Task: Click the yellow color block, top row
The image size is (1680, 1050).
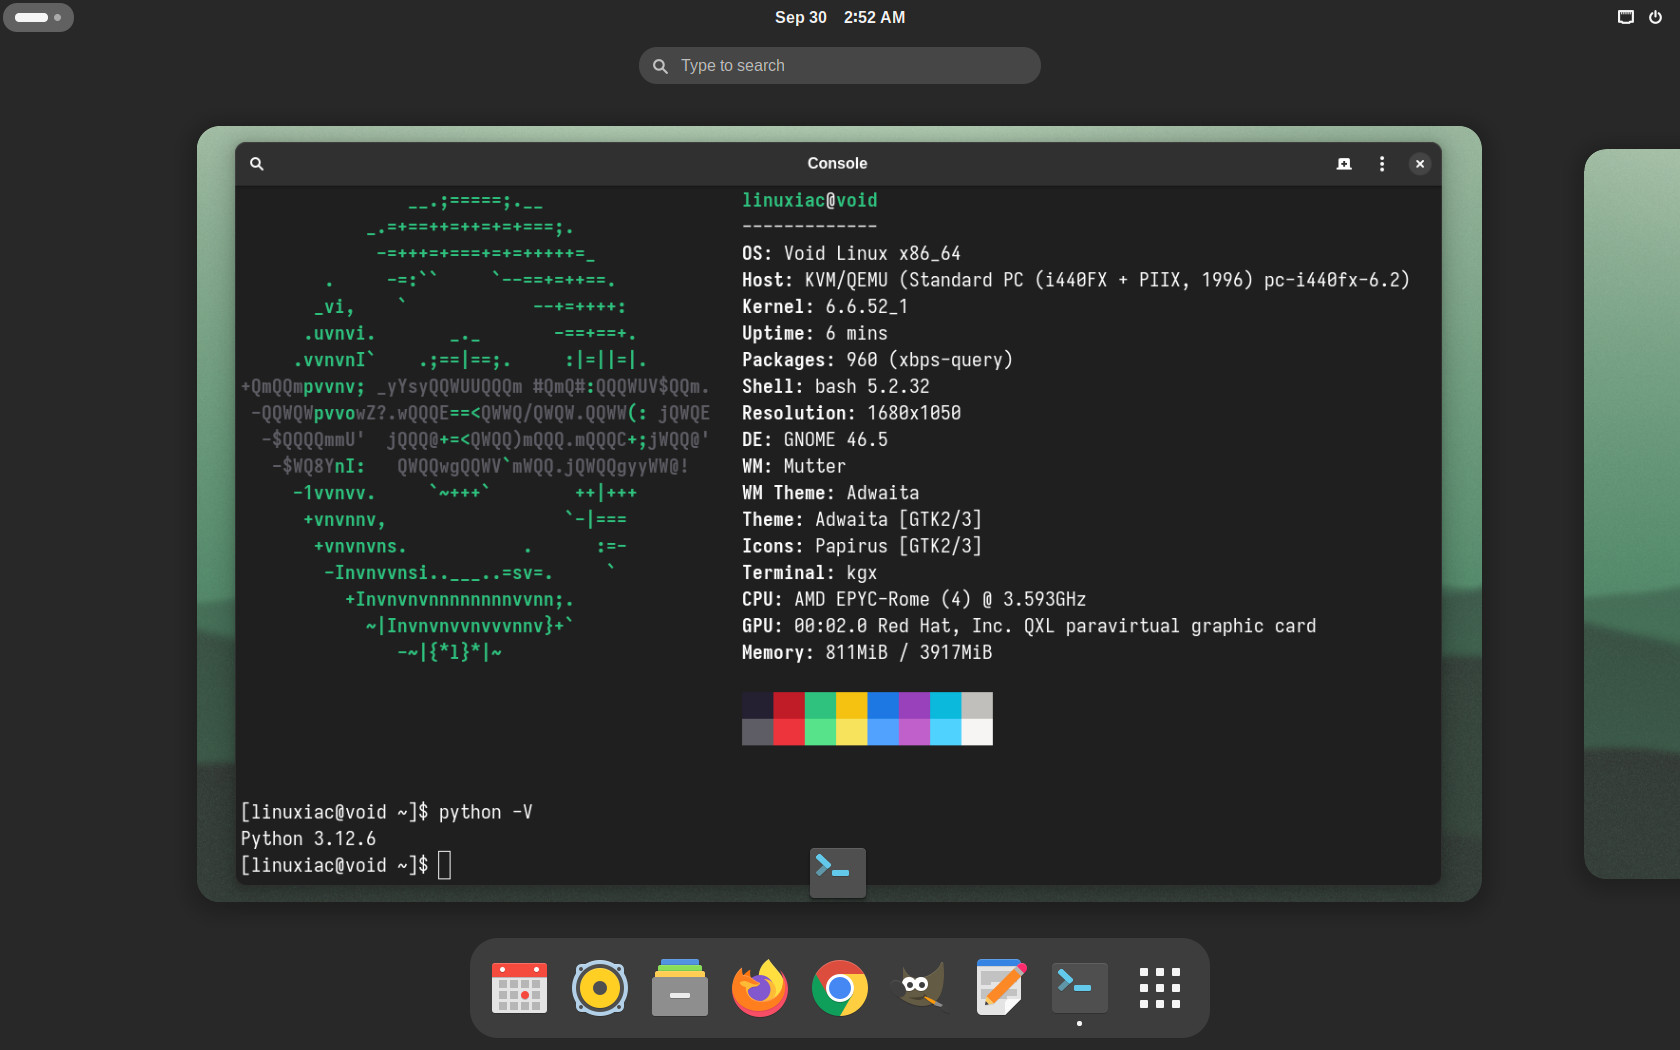Action: pyautogui.click(x=851, y=705)
